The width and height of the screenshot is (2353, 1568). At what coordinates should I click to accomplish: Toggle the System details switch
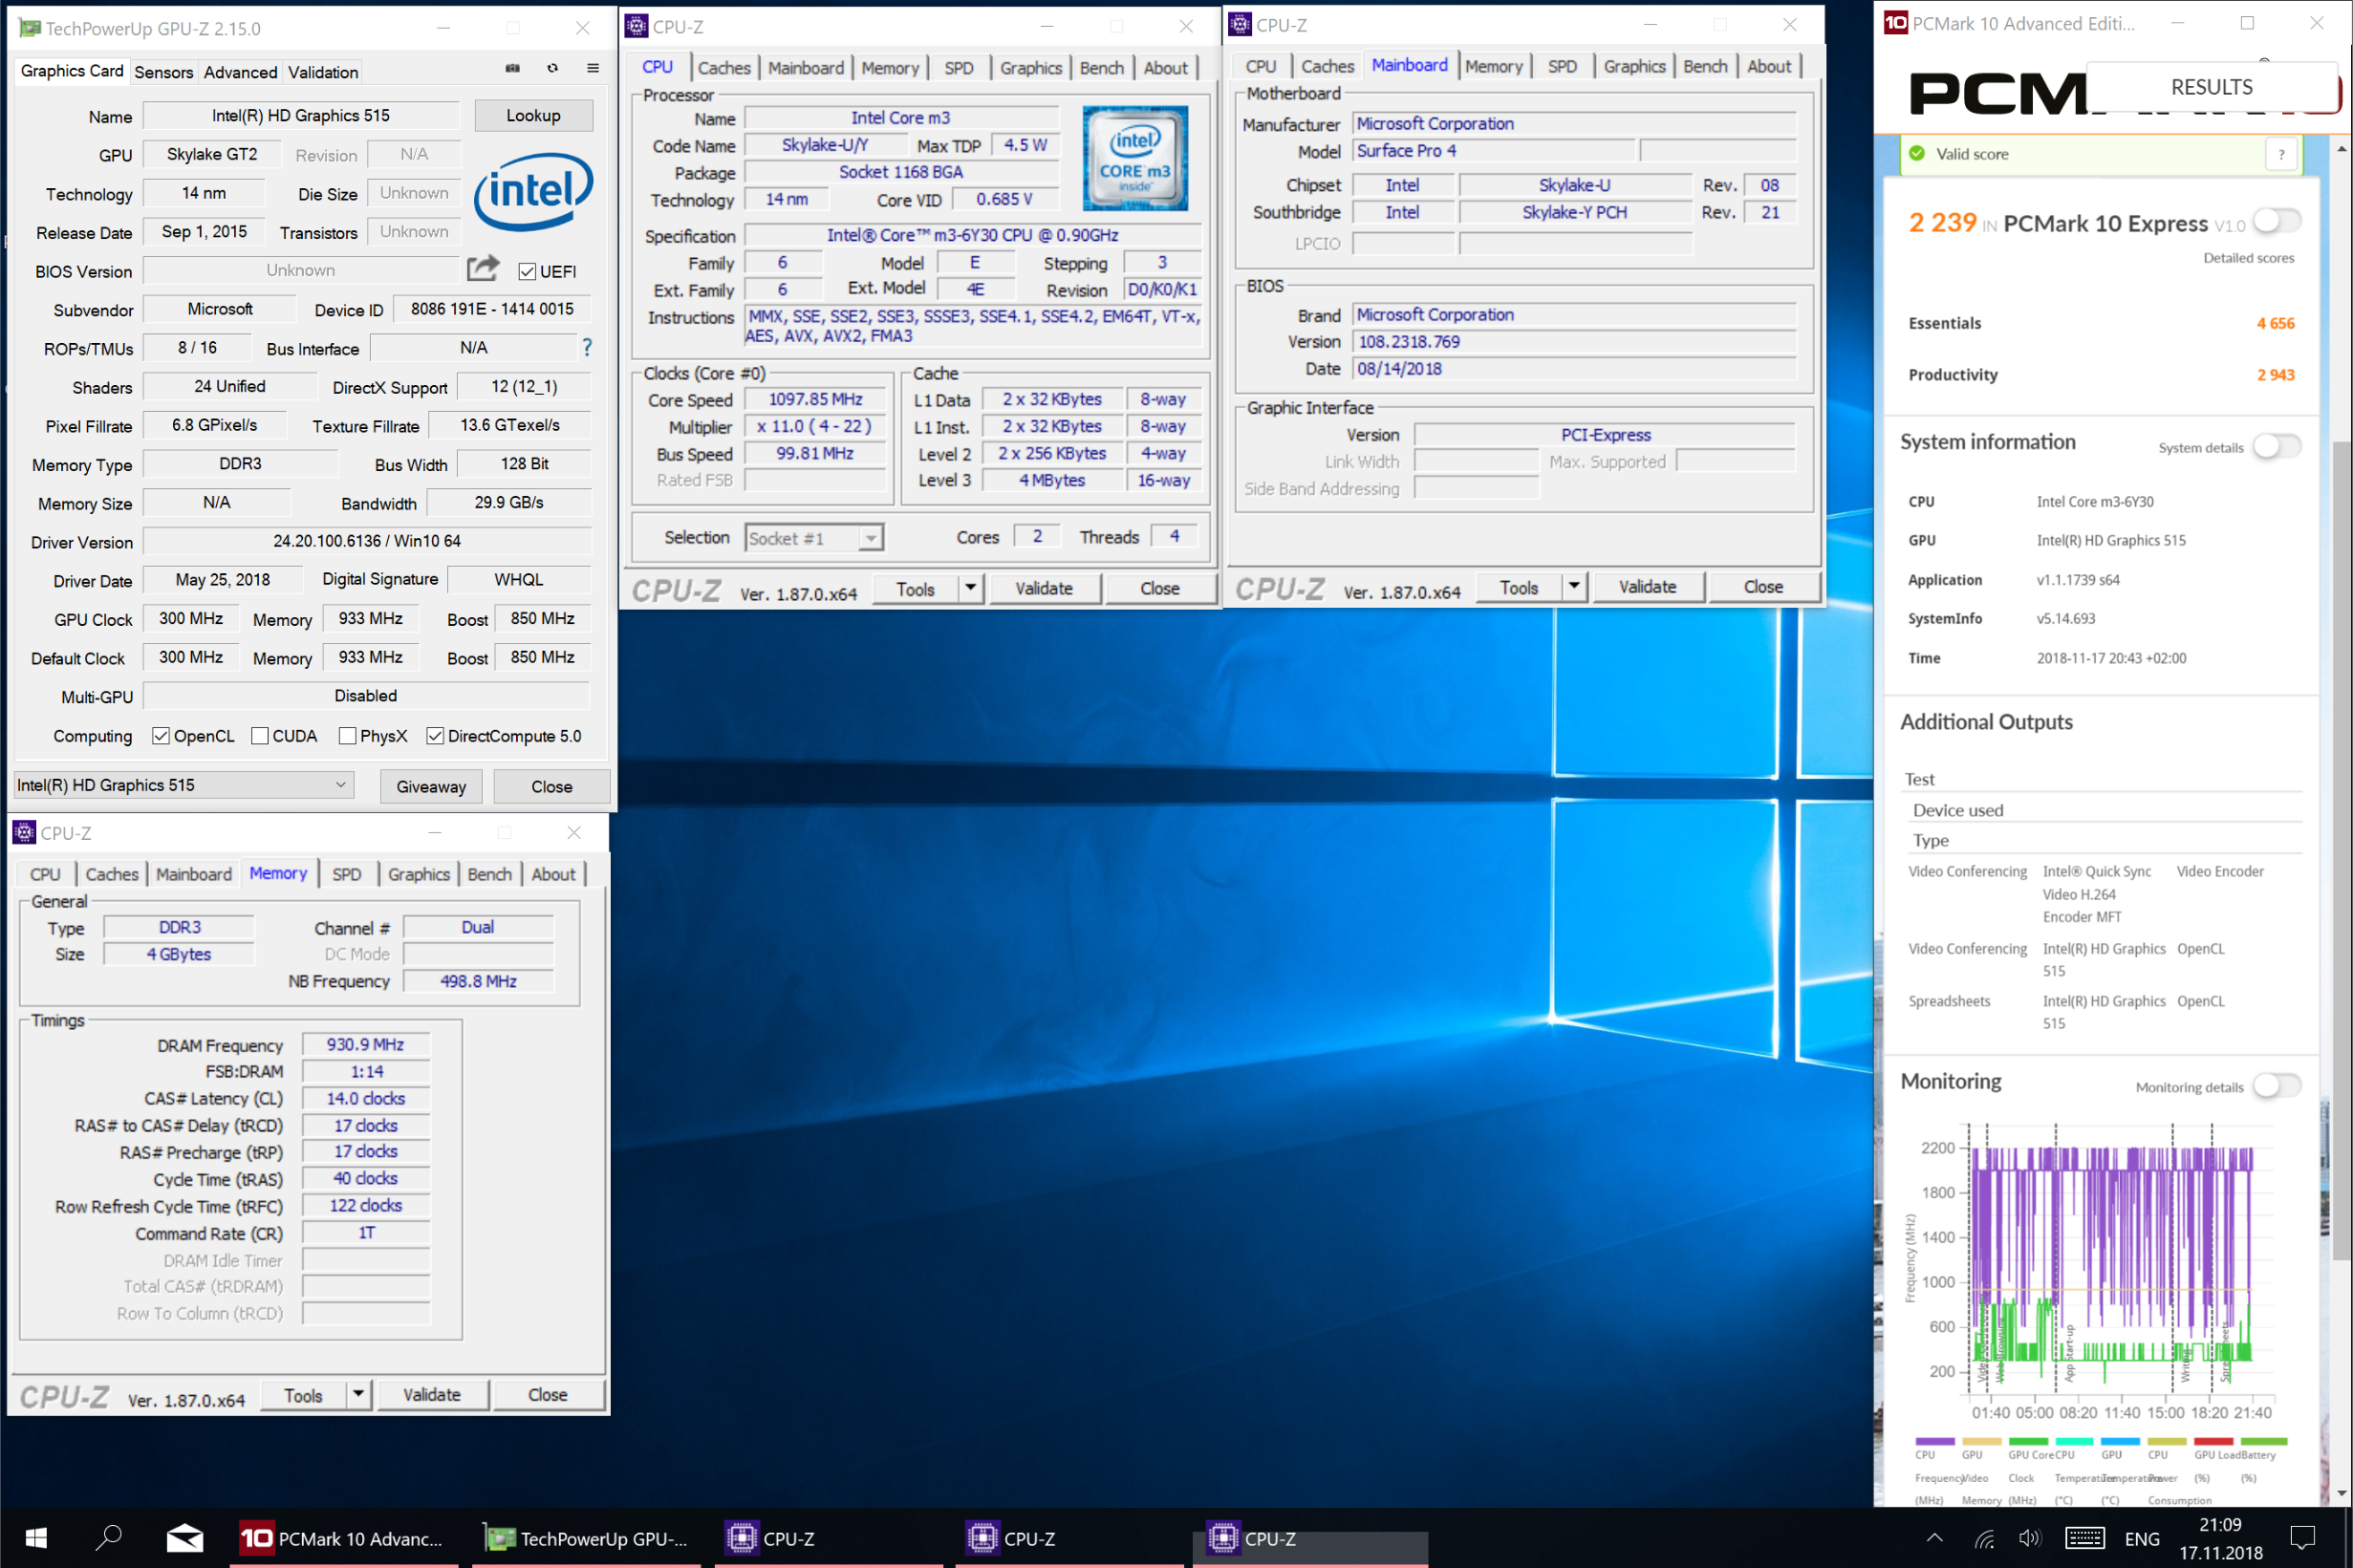coord(2277,446)
